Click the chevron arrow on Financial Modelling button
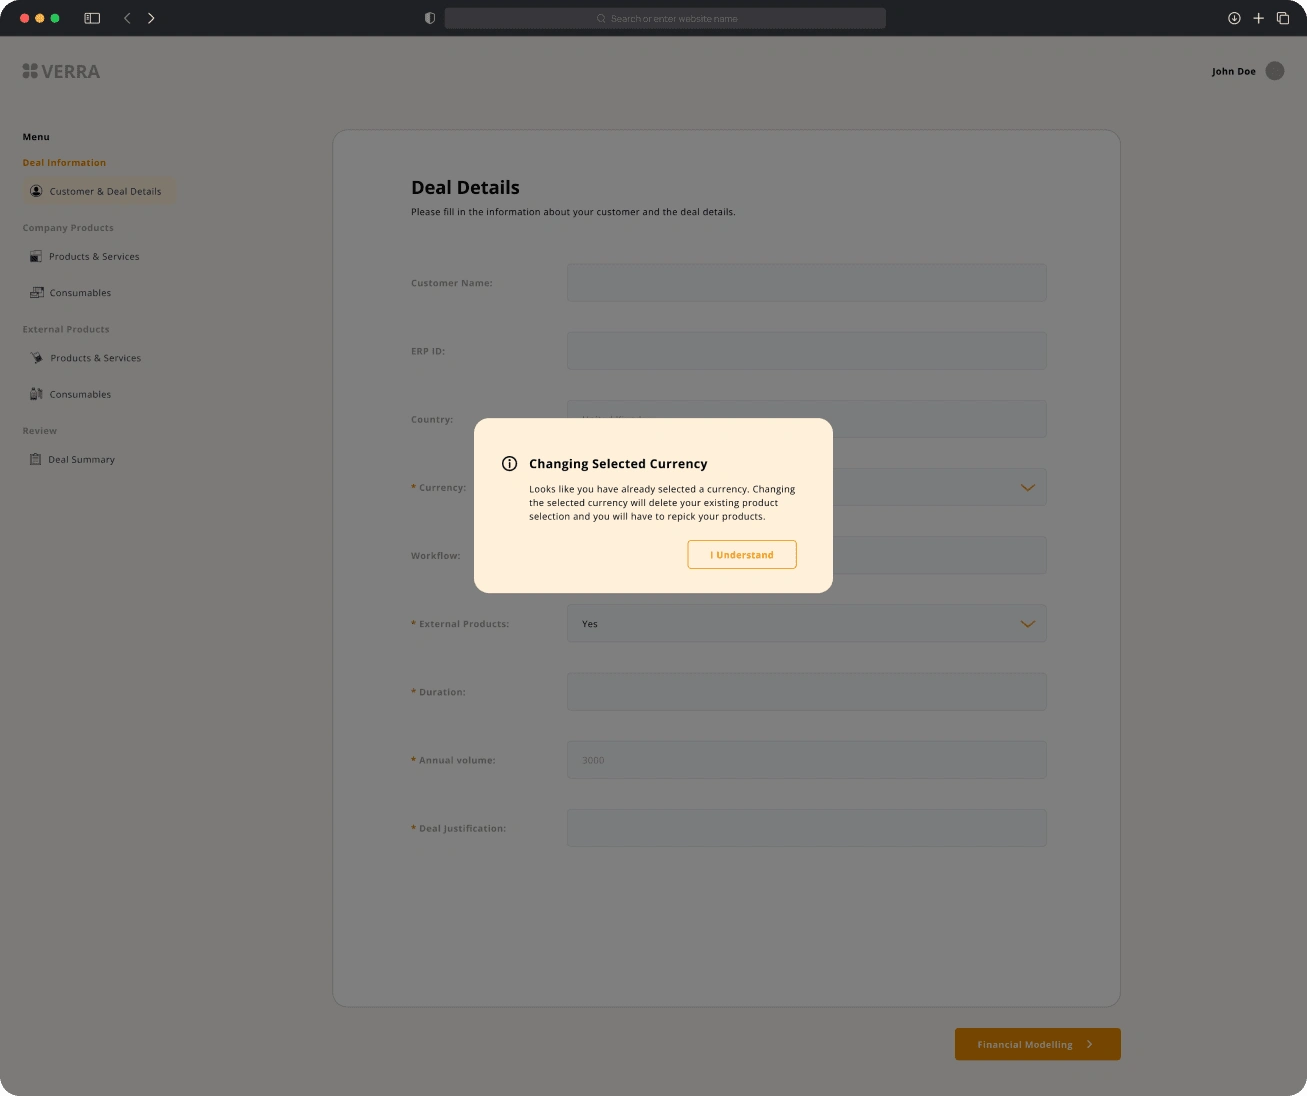Viewport: 1307px width, 1096px height. coord(1090,1044)
